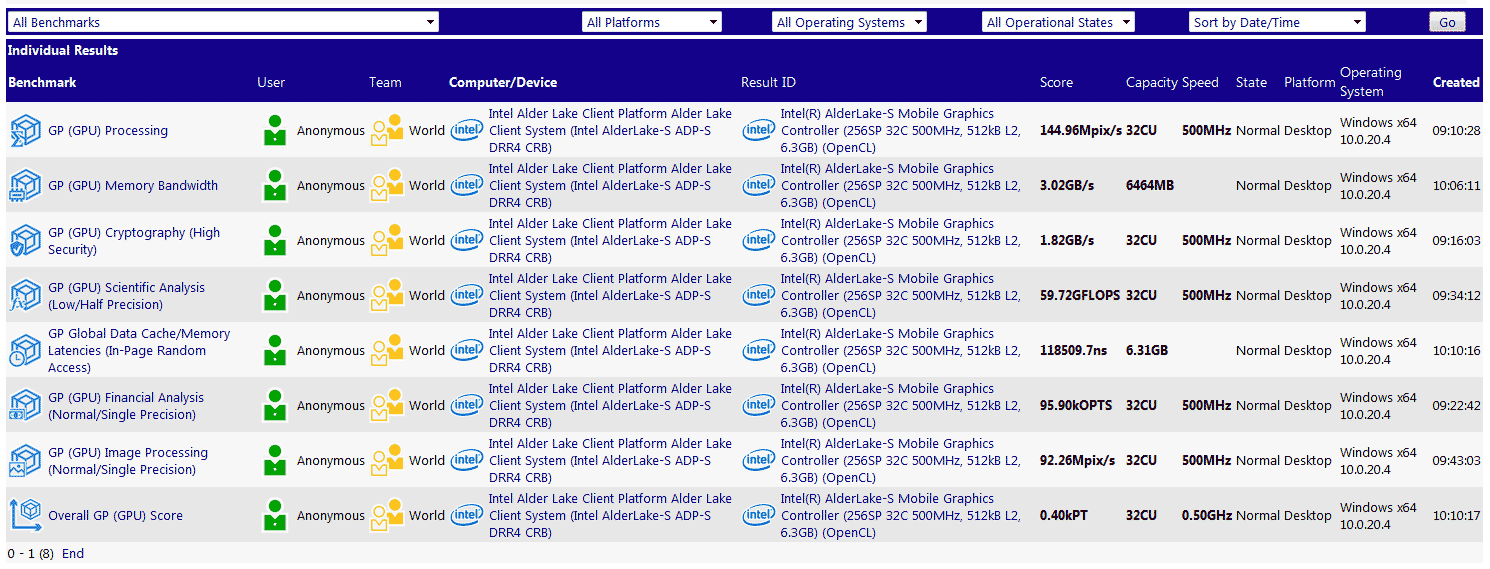
Task: Click the GP (GPU) Memory Bandwidth benchmark icon
Action: click(25, 185)
